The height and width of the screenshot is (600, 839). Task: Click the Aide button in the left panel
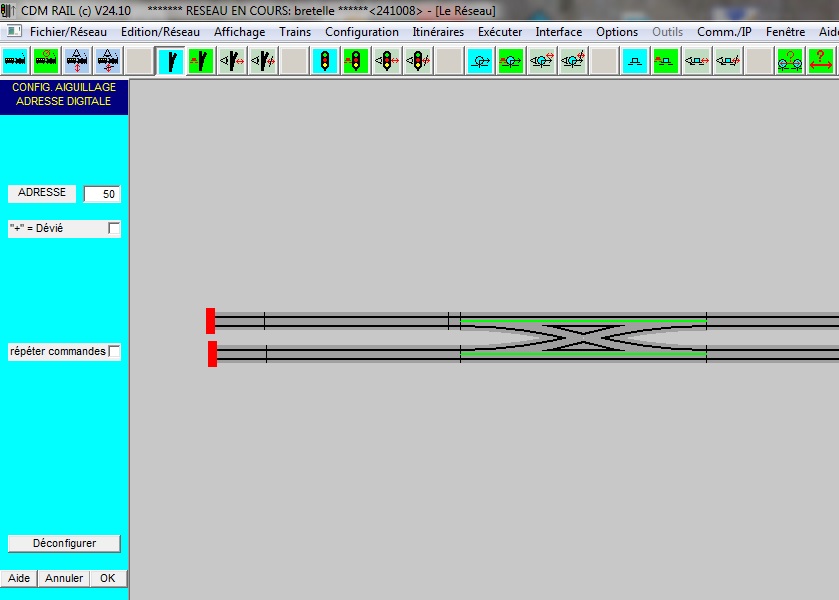[x=19, y=578]
